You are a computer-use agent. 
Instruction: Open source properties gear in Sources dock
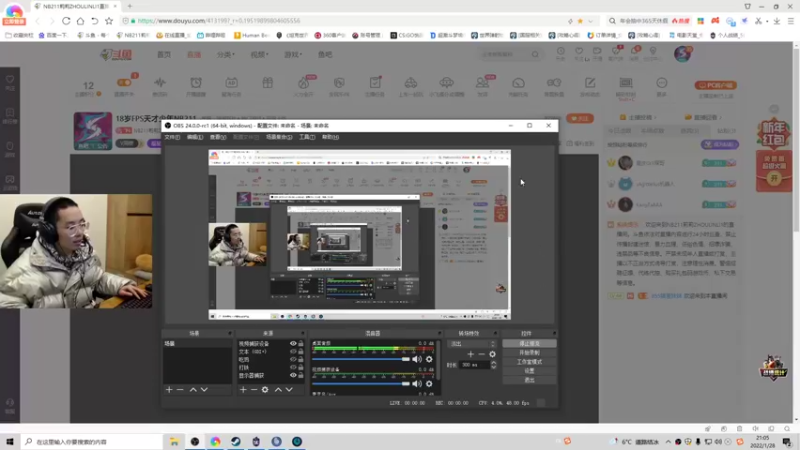coord(265,390)
